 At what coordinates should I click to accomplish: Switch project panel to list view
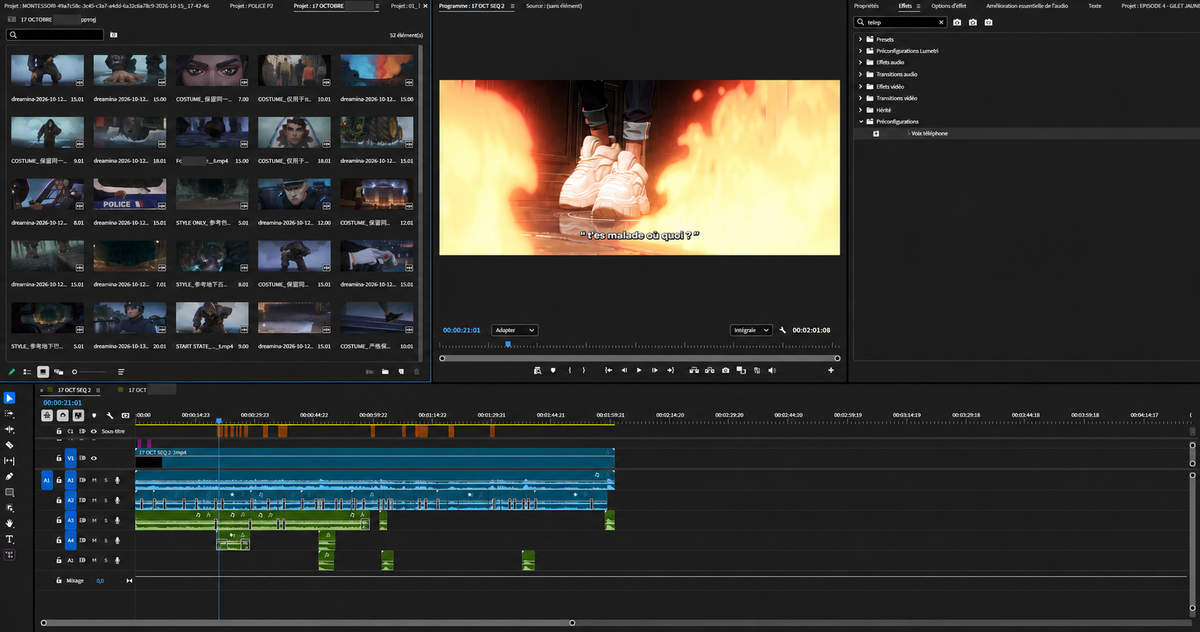(x=27, y=371)
